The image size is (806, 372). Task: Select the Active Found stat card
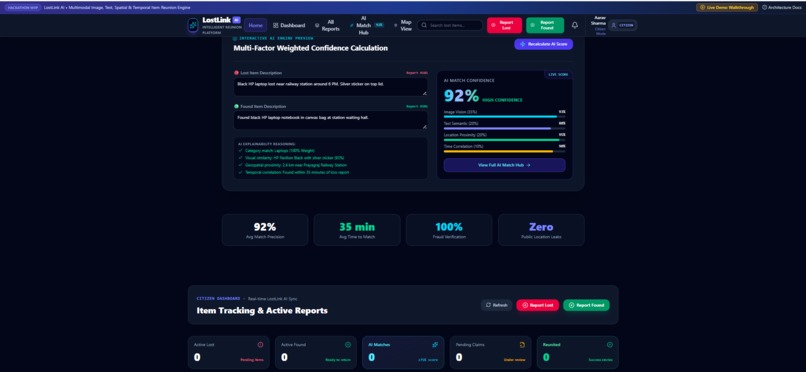316,352
